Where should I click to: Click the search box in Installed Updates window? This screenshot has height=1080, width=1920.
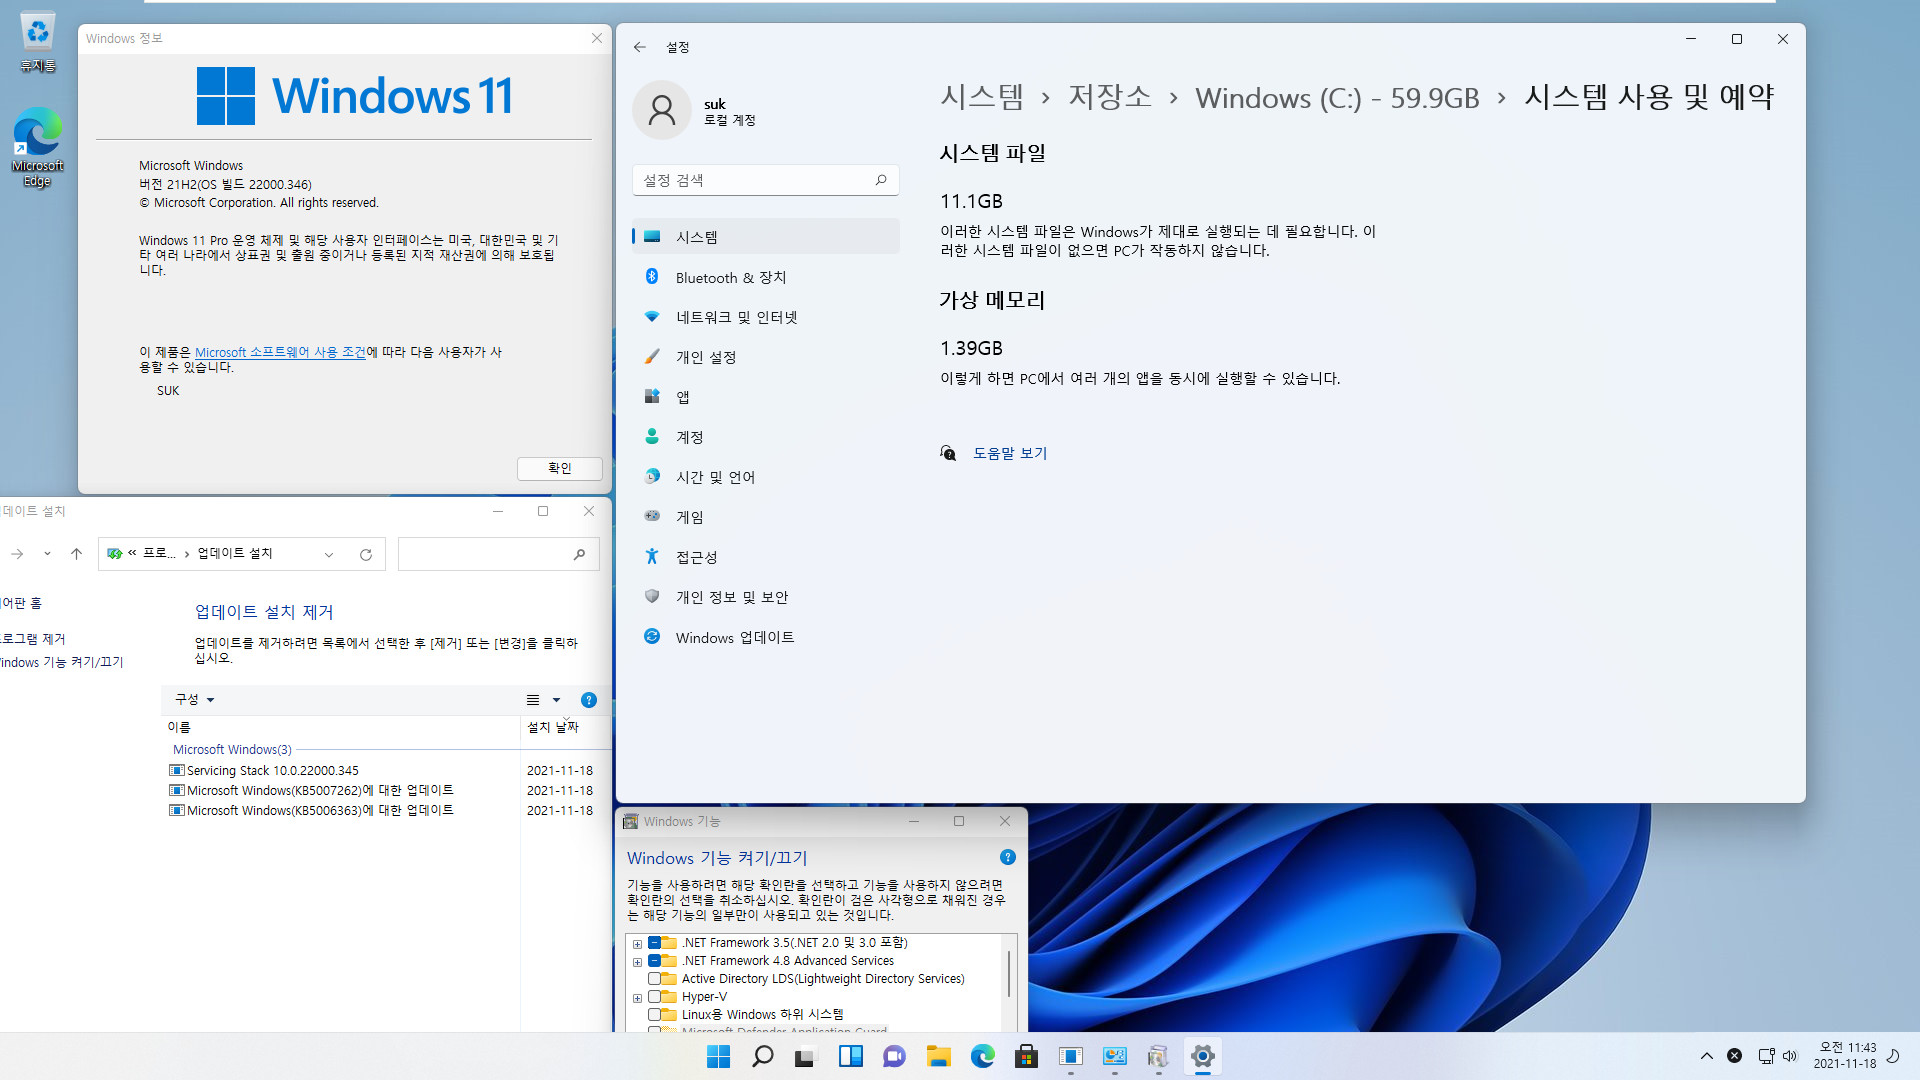tap(498, 554)
